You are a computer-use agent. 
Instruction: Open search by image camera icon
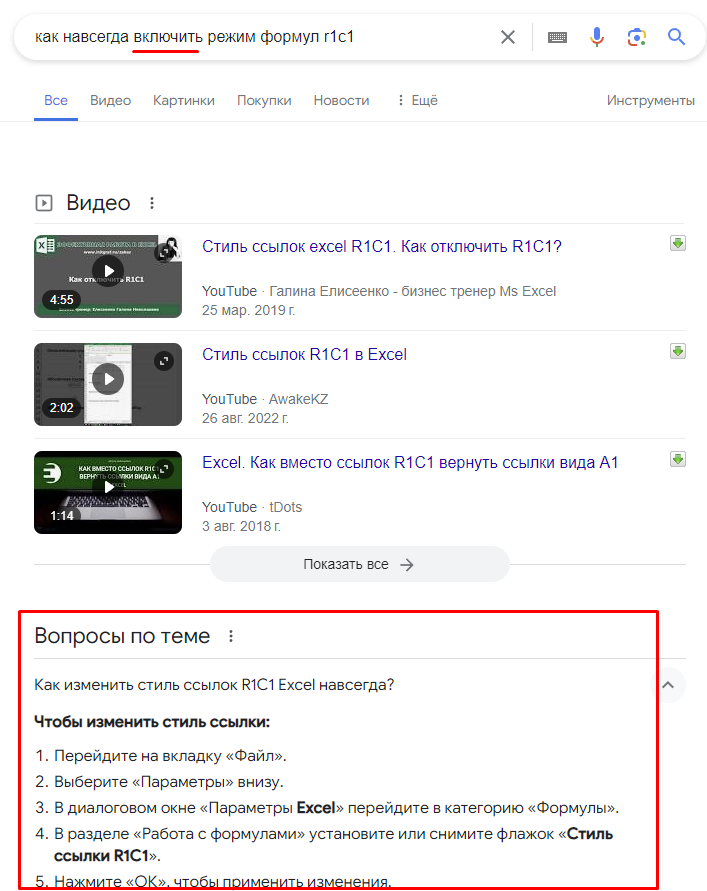click(x=636, y=37)
